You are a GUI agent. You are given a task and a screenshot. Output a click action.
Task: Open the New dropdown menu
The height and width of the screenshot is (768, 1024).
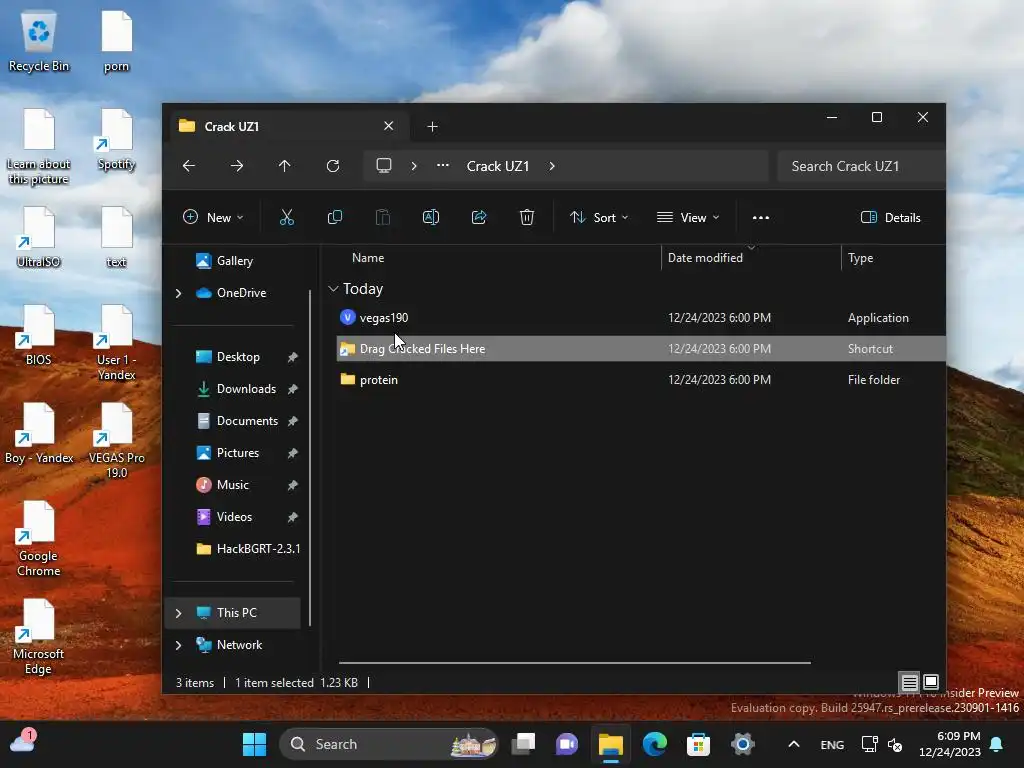pyautogui.click(x=214, y=217)
